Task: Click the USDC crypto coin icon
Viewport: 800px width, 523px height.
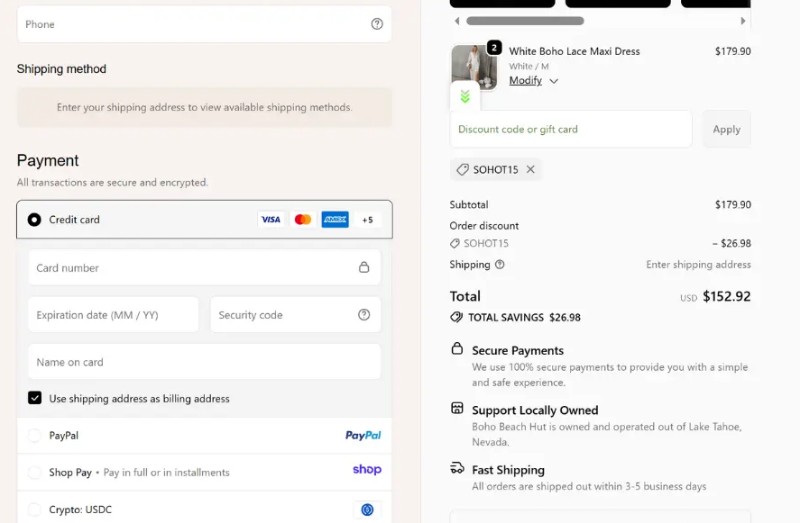Action: point(367,509)
